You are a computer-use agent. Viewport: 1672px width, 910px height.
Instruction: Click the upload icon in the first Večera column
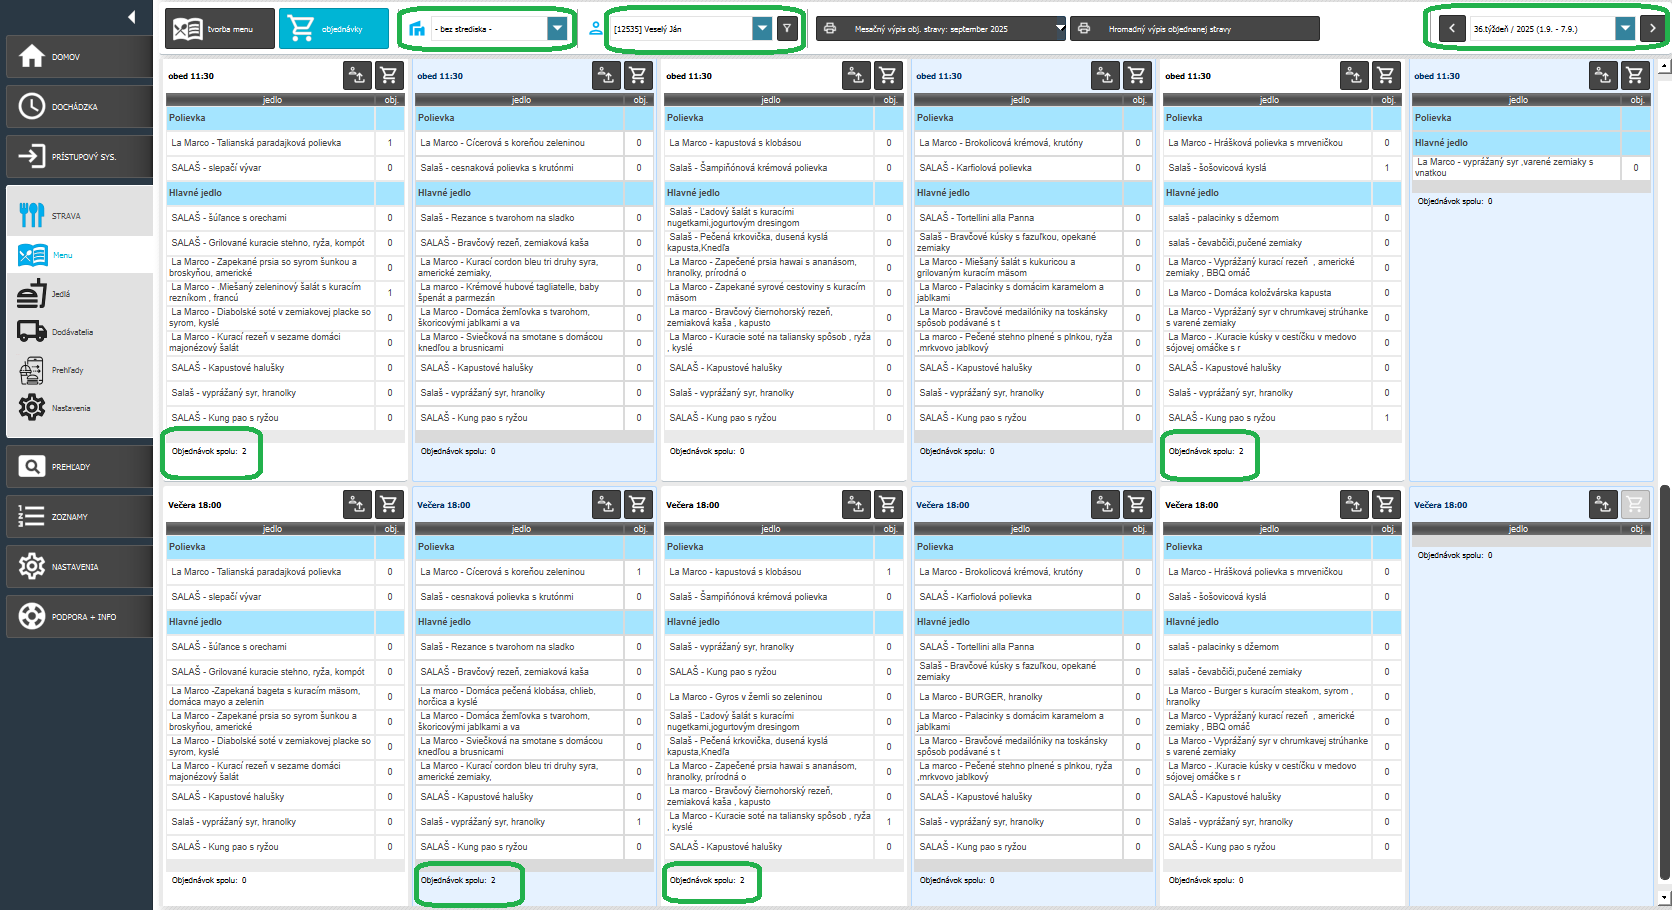coord(357,505)
